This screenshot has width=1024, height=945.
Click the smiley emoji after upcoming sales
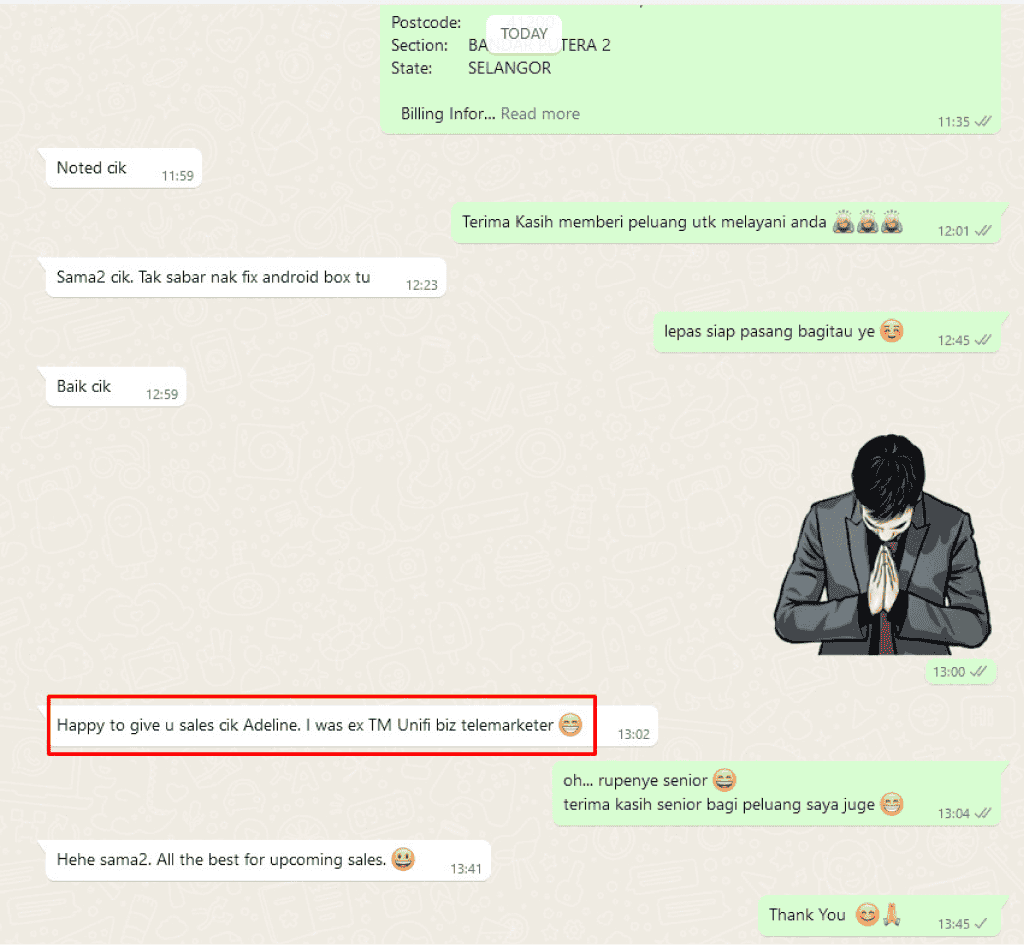pyautogui.click(x=403, y=859)
